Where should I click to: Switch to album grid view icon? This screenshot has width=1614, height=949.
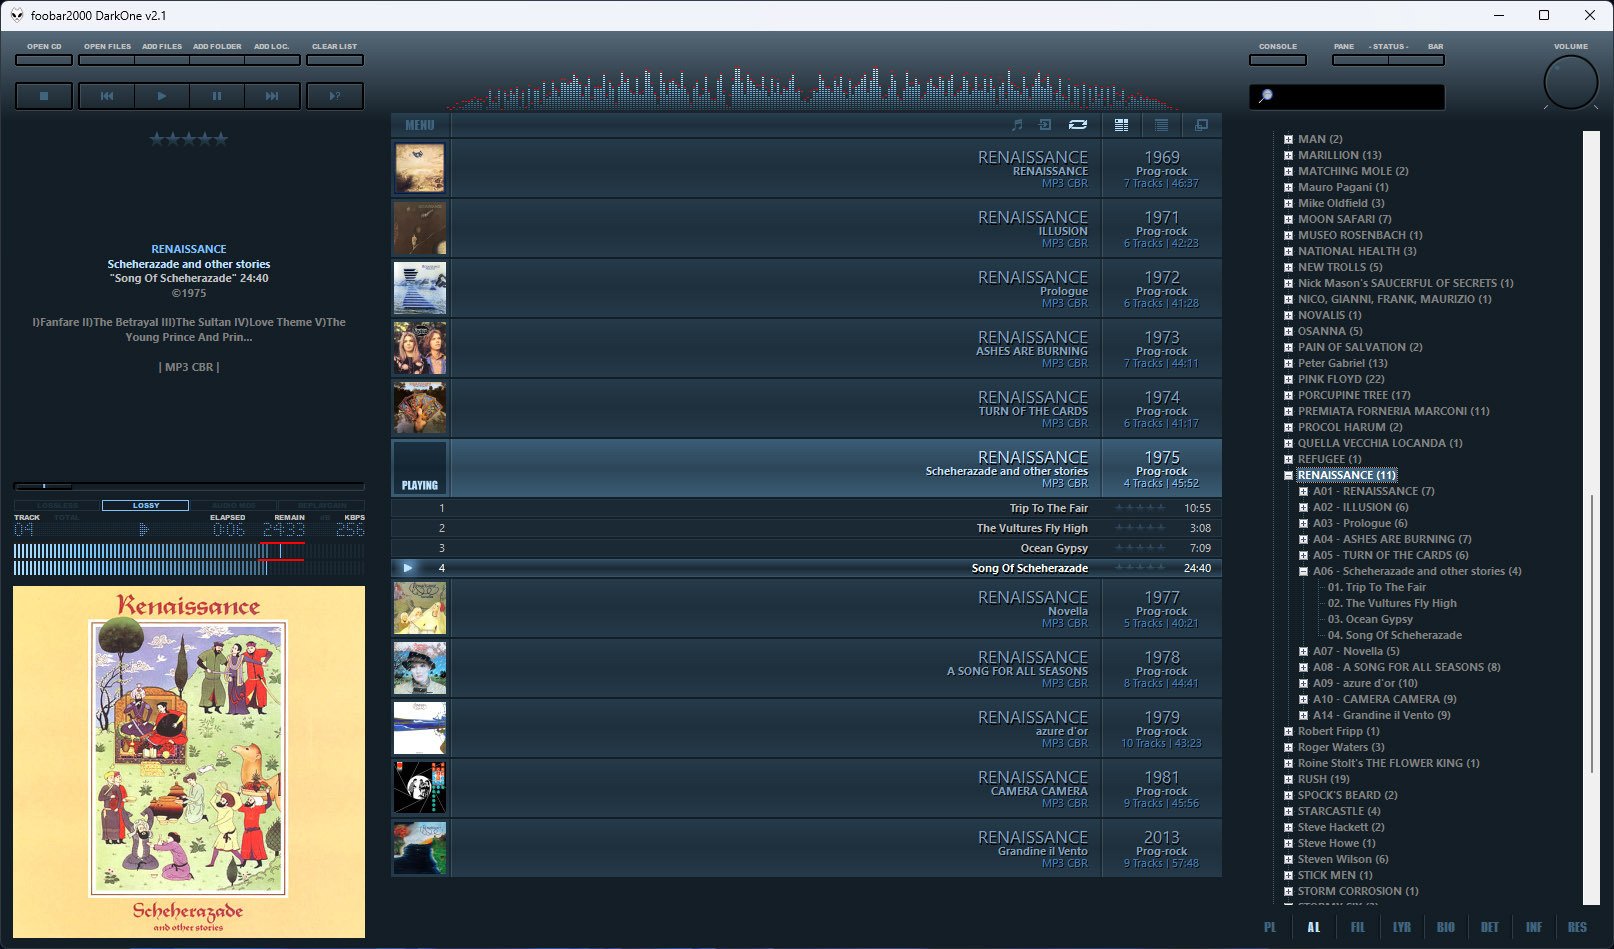(1121, 125)
